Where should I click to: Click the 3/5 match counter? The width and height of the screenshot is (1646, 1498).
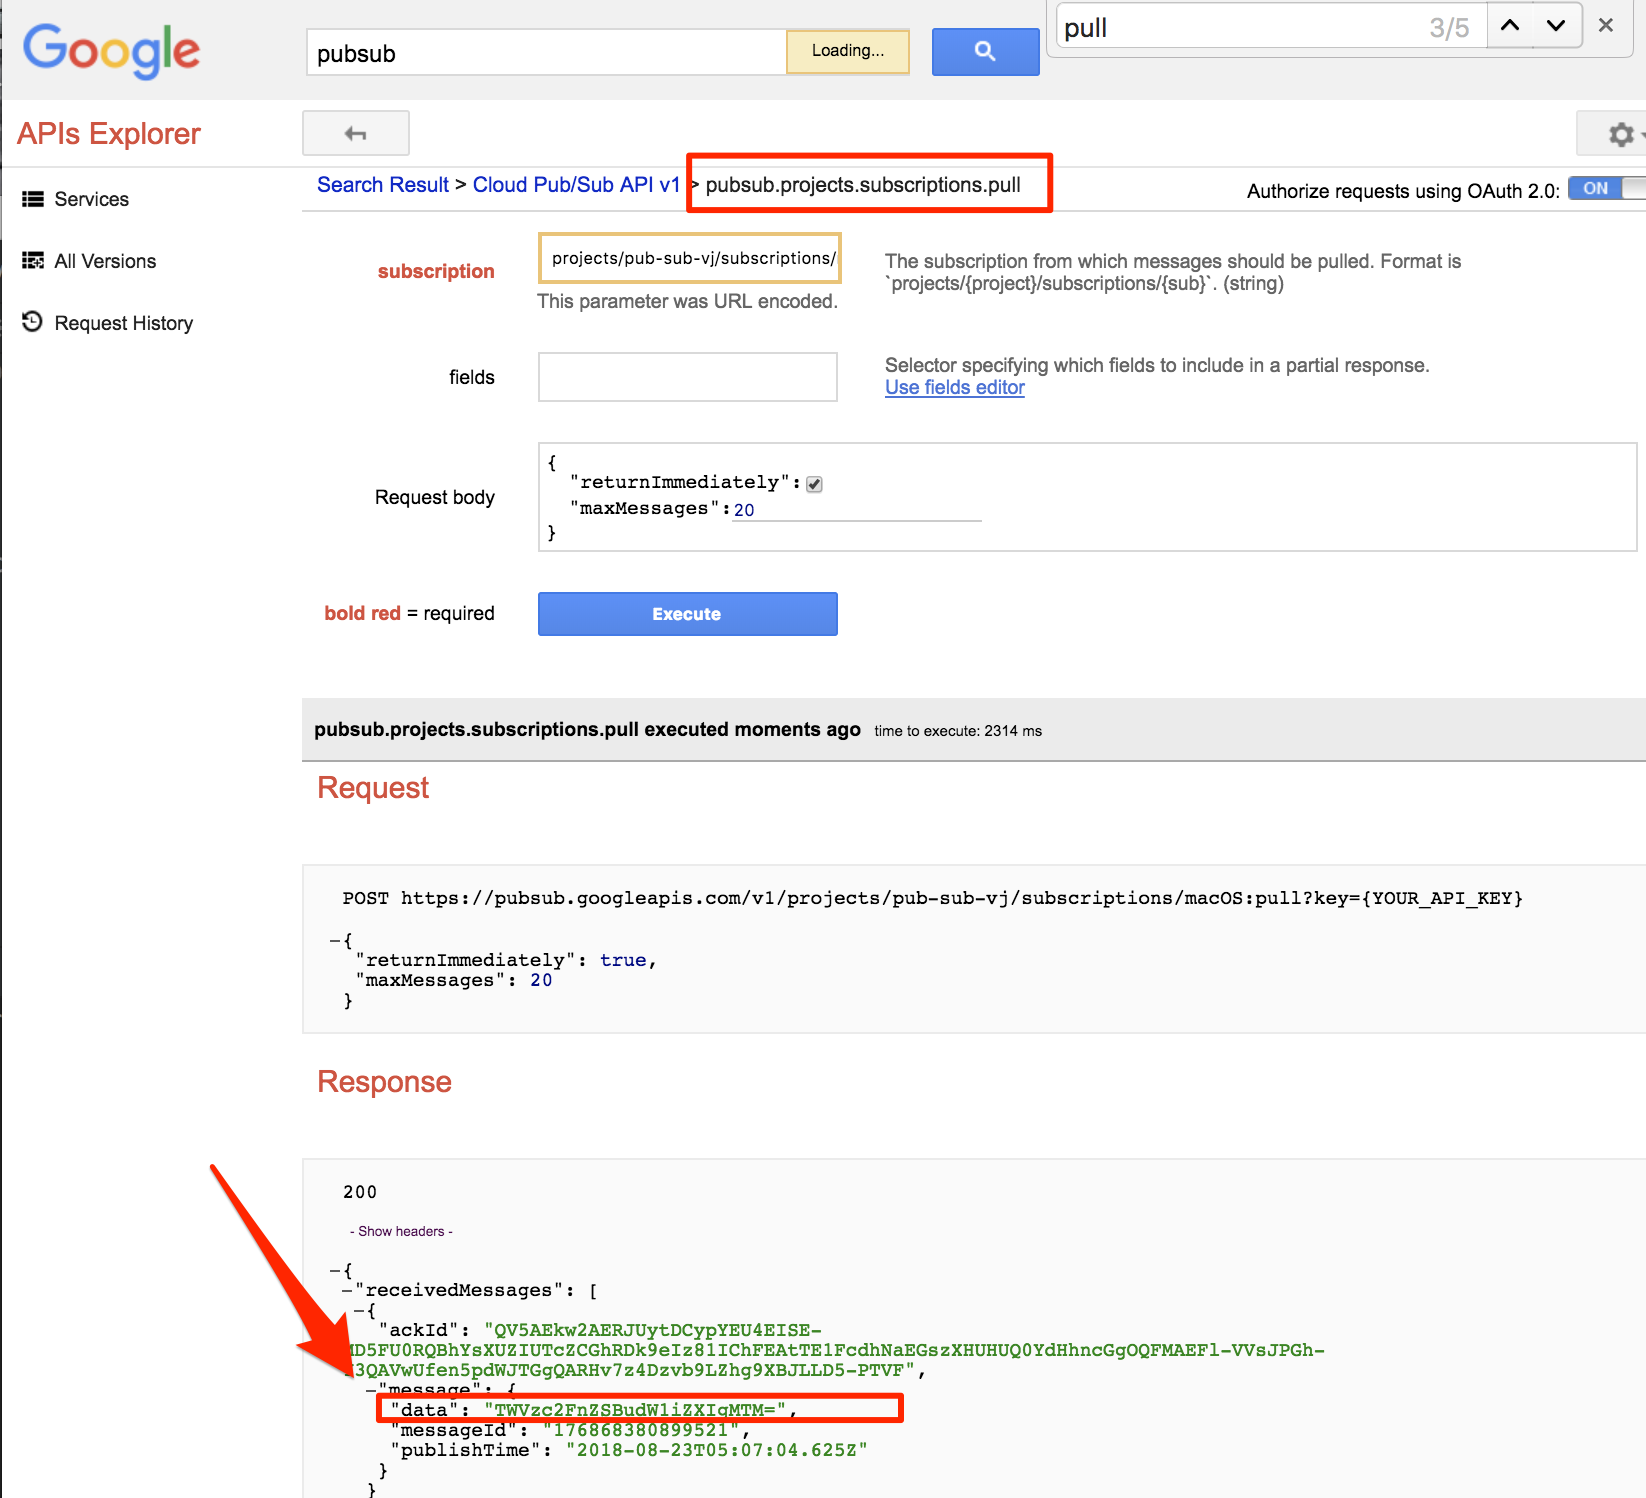1449,28
